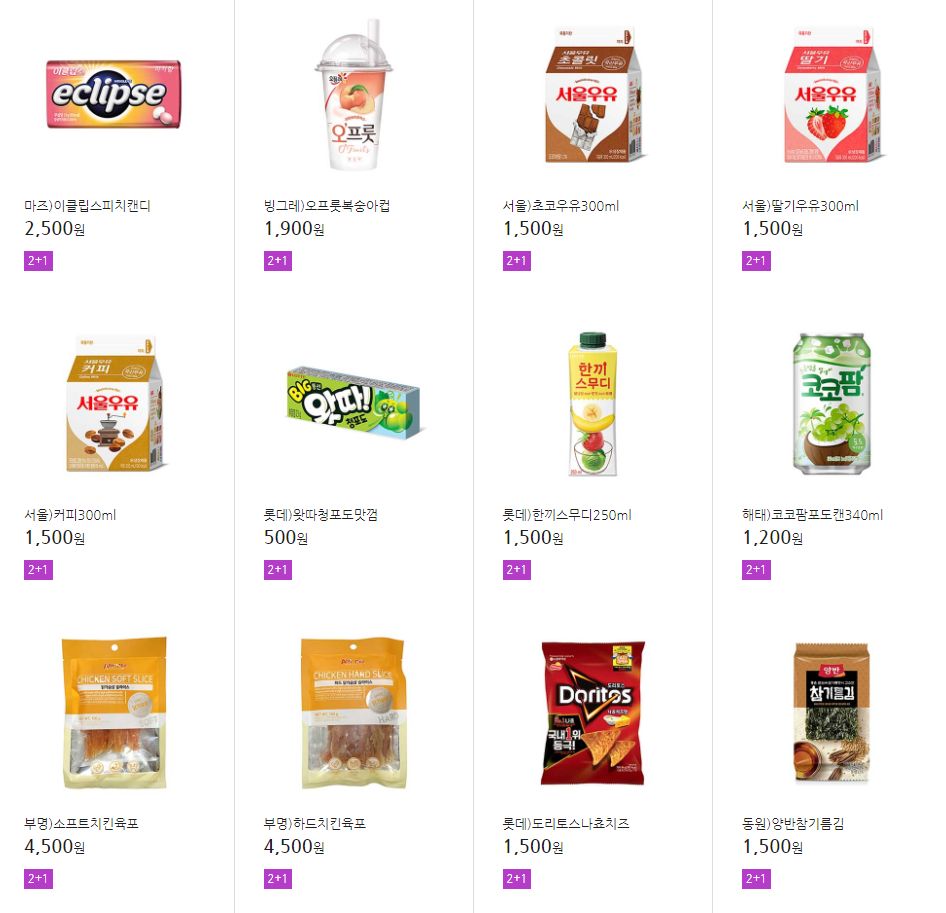This screenshot has height=913, width=946.
Task: Select the 한끼스무디 bottle image
Action: pos(592,404)
